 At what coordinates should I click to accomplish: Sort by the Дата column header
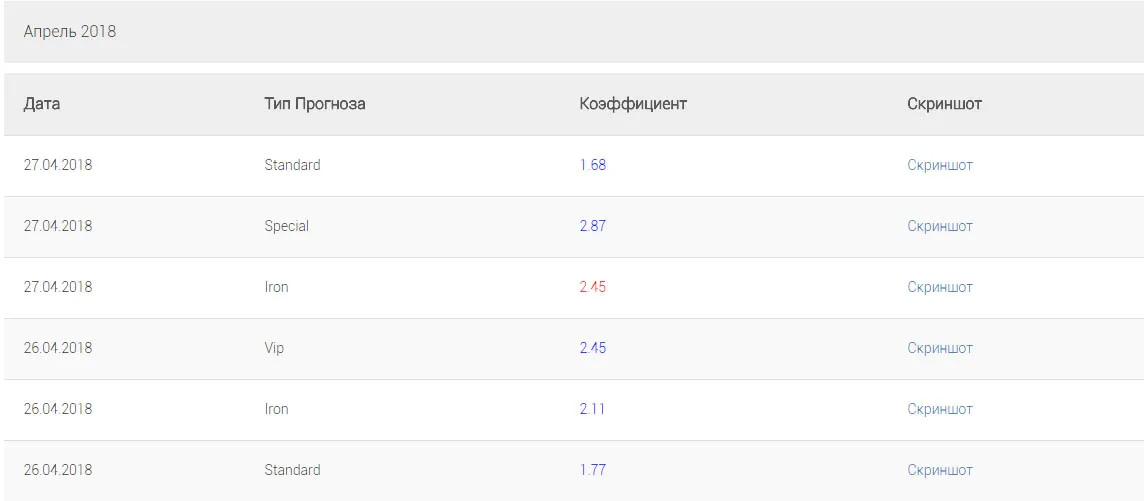(42, 104)
